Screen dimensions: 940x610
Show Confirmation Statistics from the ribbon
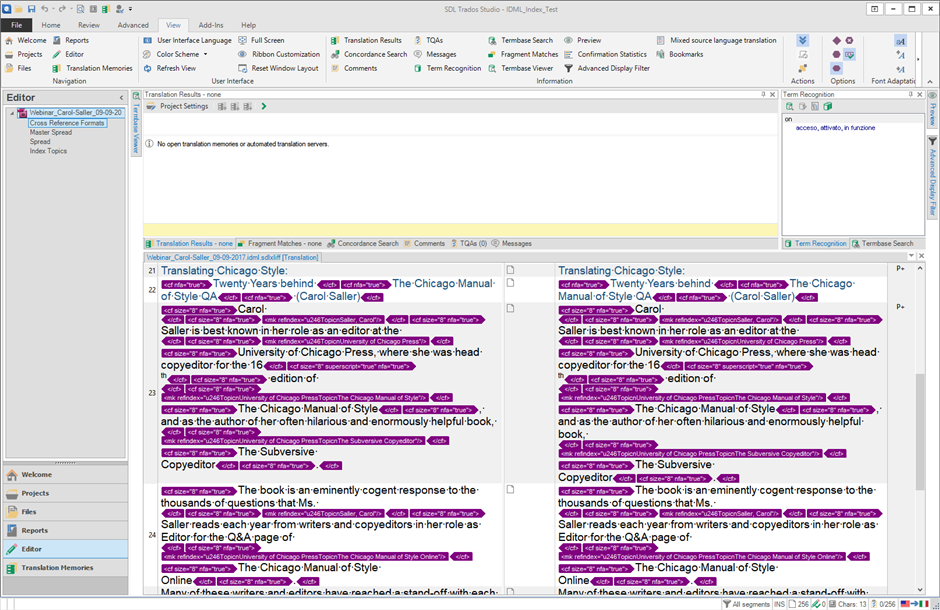pyautogui.click(x=605, y=54)
